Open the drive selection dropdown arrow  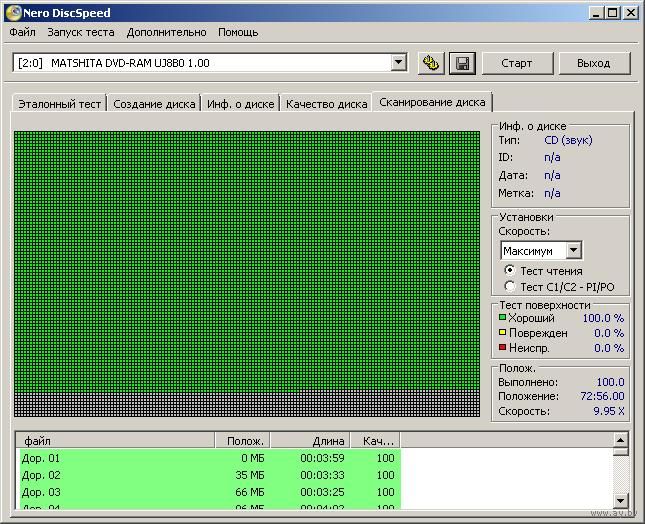point(398,63)
